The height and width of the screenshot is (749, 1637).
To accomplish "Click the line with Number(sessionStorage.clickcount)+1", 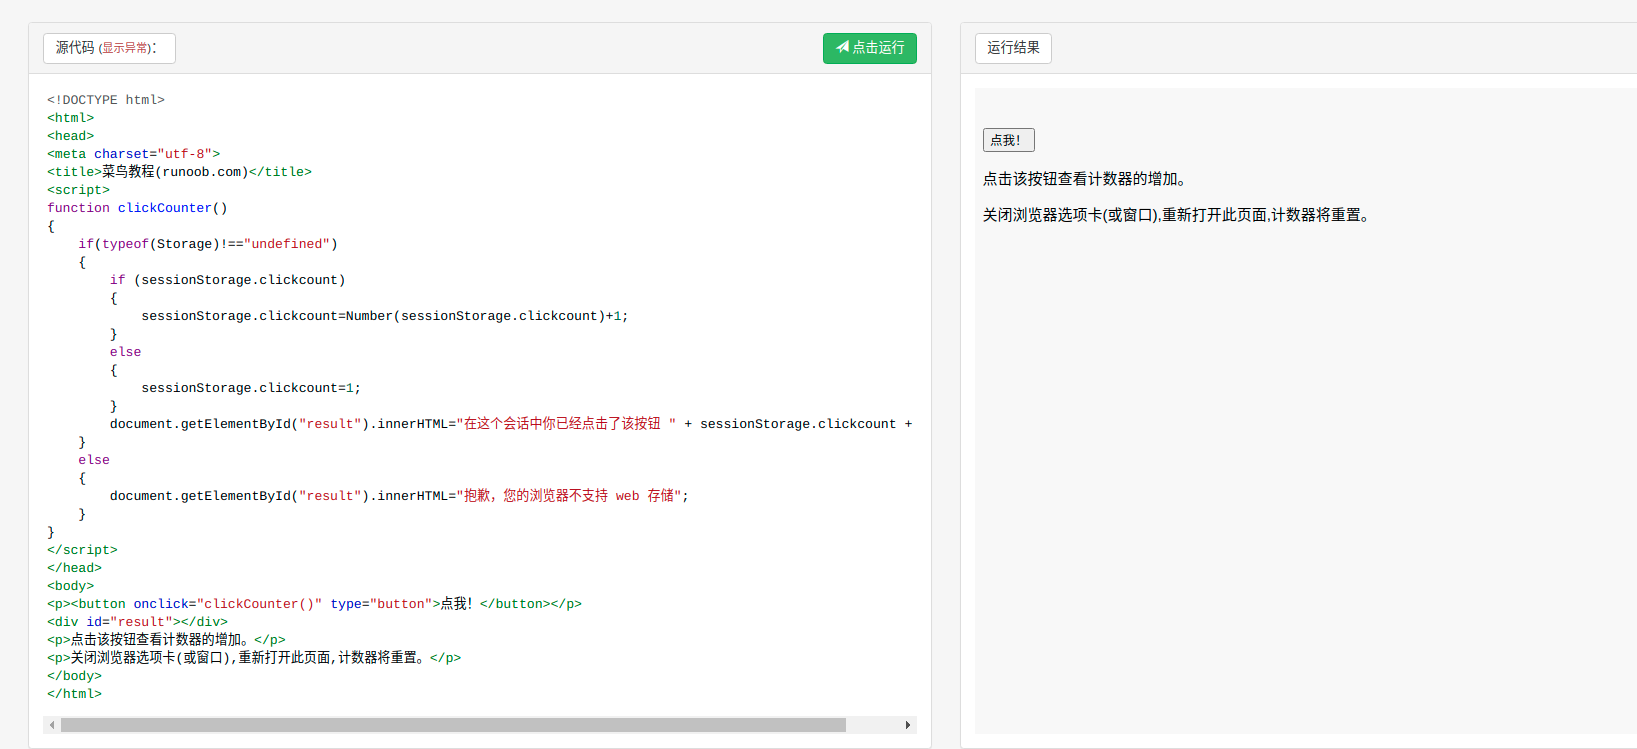I will coord(385,316).
